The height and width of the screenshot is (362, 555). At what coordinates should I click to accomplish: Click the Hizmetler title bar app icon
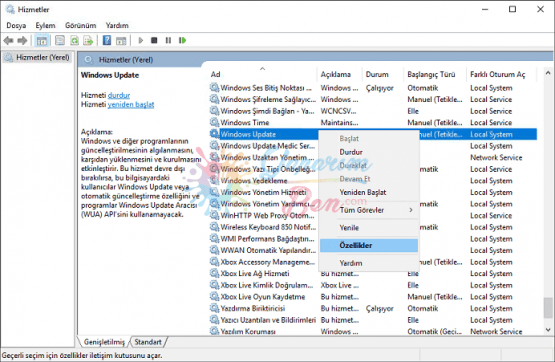[10, 10]
